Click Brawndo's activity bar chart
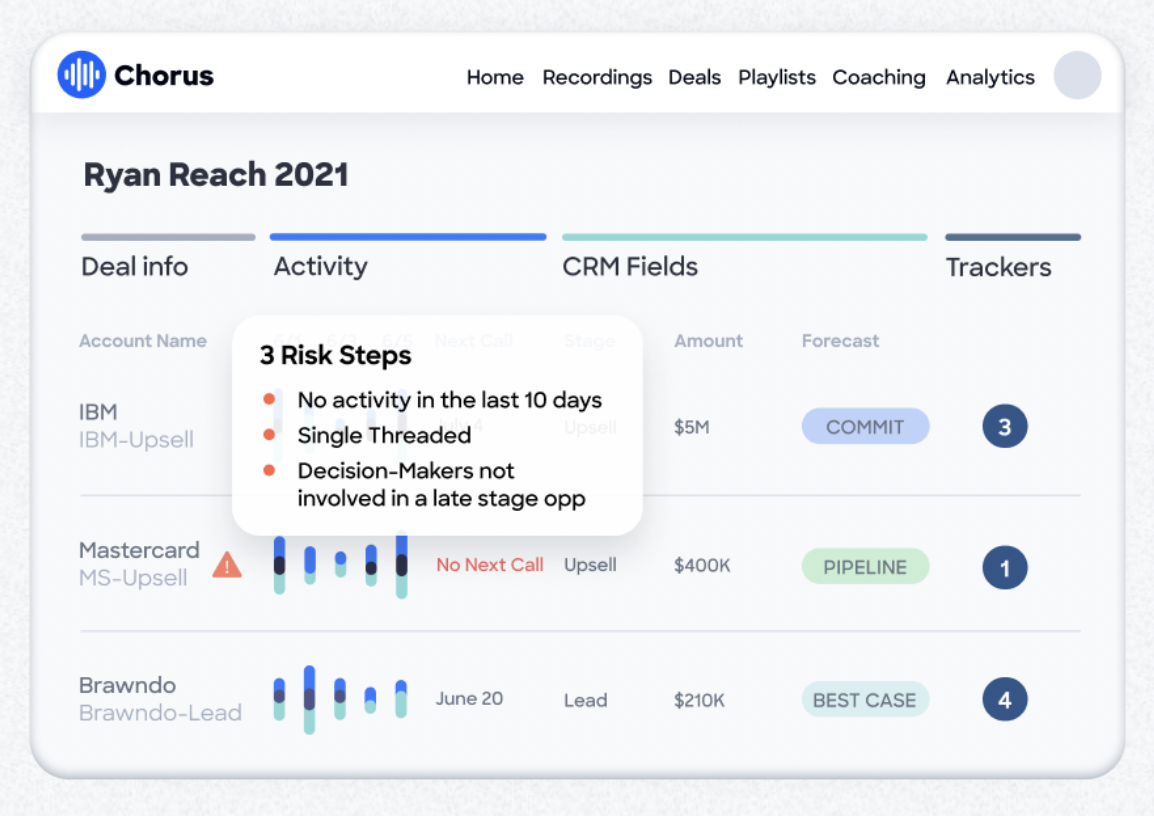 [x=338, y=698]
